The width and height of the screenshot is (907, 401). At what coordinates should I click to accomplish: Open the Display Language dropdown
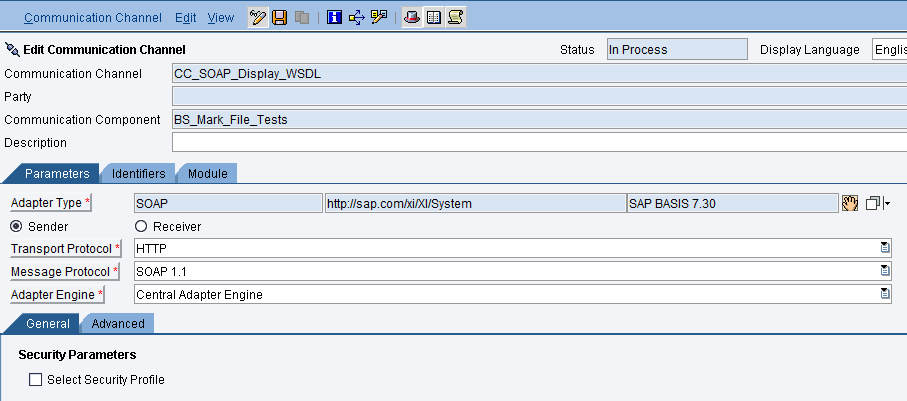point(890,50)
